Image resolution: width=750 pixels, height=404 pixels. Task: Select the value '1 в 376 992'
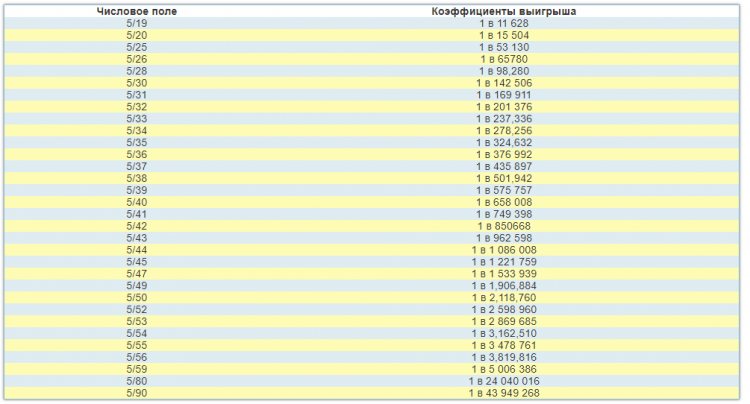click(x=504, y=155)
